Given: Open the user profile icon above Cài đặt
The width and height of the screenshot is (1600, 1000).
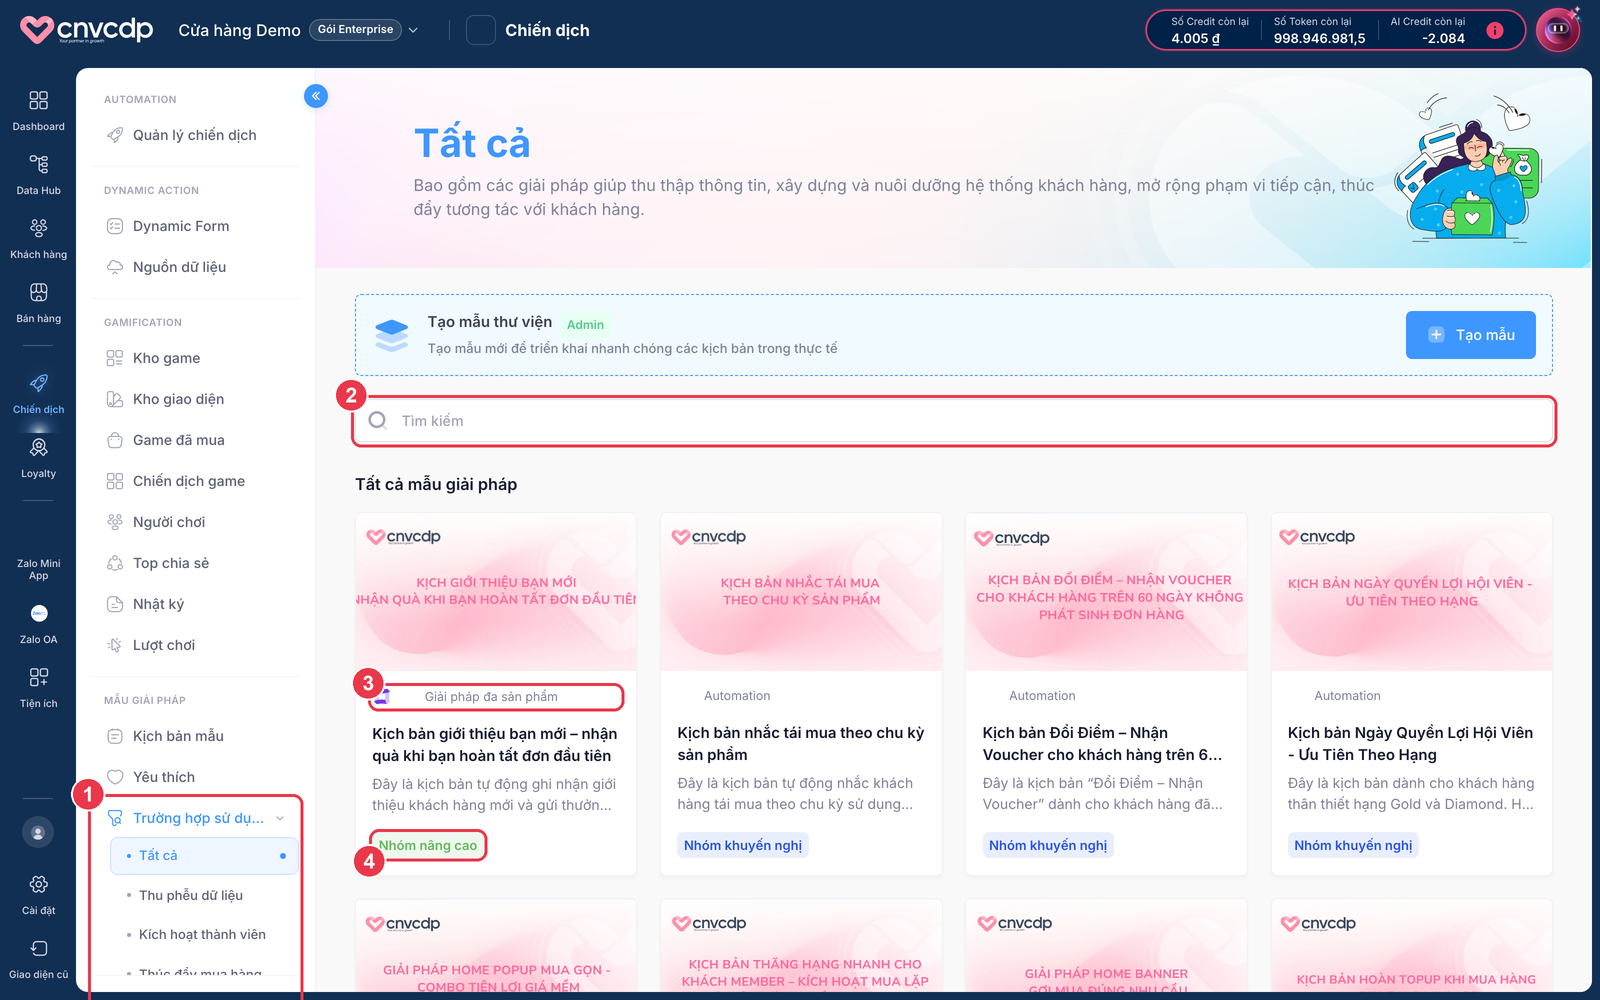Looking at the screenshot, I should tap(38, 832).
